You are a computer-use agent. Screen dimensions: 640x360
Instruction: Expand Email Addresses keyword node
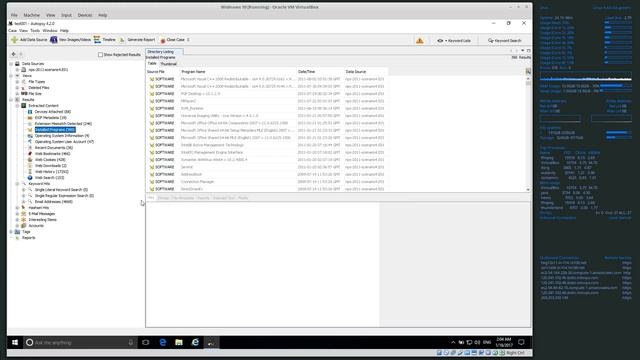click(23, 202)
